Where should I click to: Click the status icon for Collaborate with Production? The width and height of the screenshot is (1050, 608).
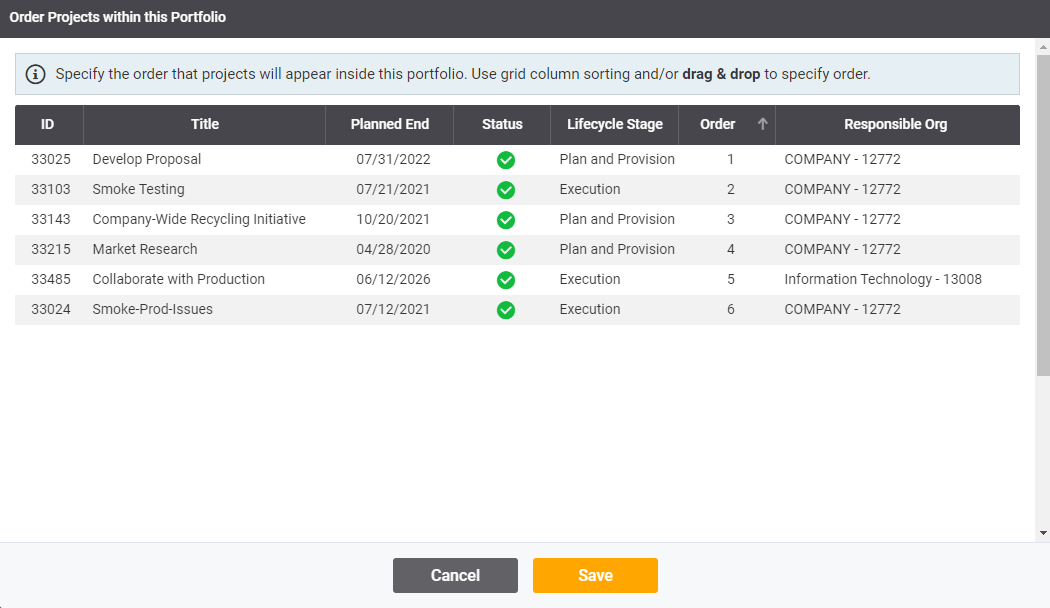point(506,280)
